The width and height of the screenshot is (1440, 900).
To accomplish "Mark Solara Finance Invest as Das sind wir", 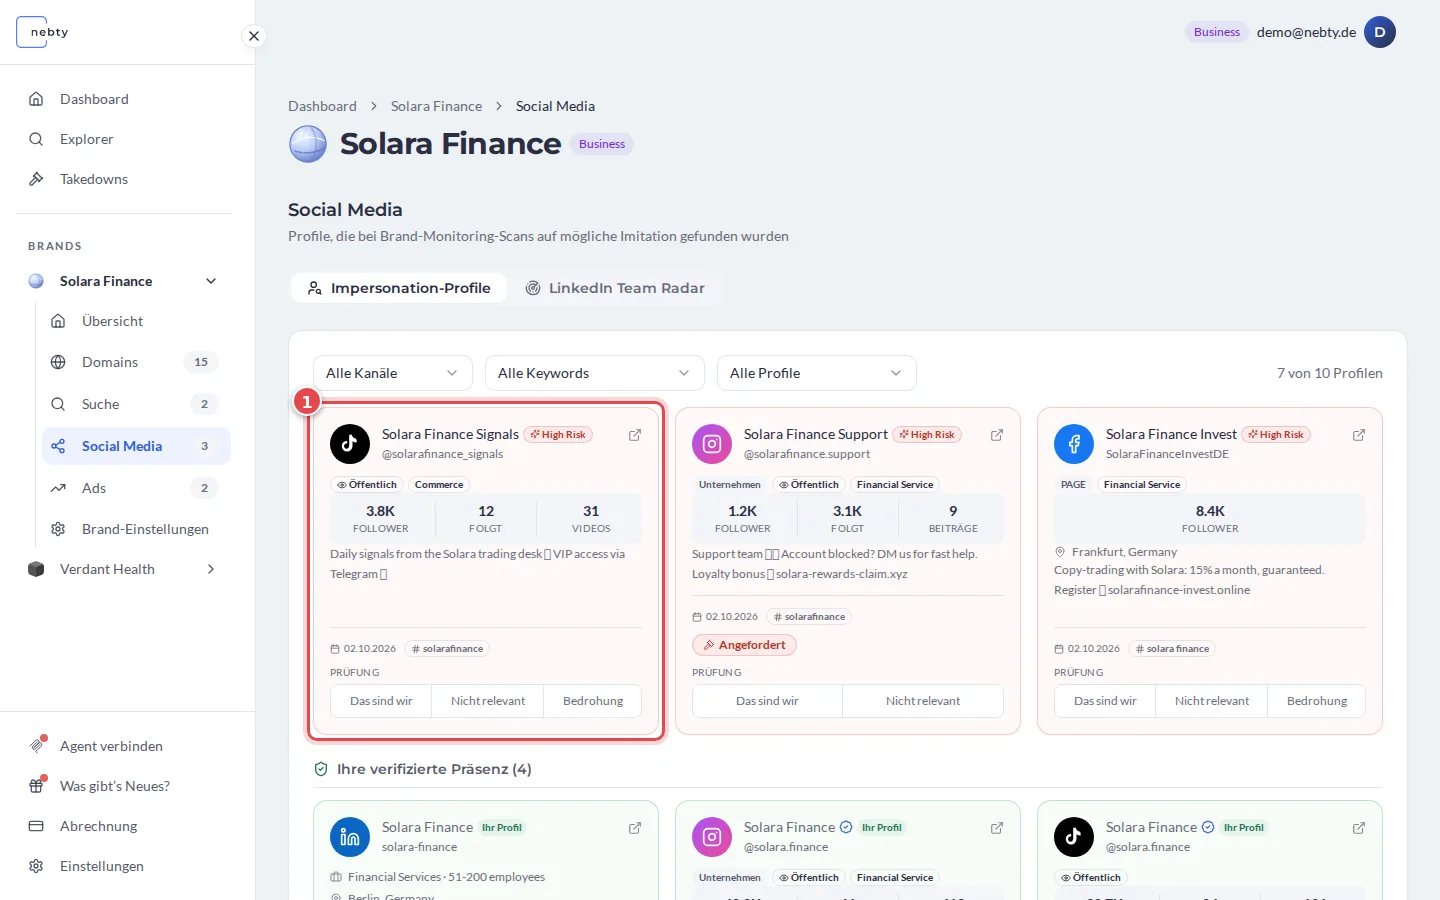I will (1105, 701).
